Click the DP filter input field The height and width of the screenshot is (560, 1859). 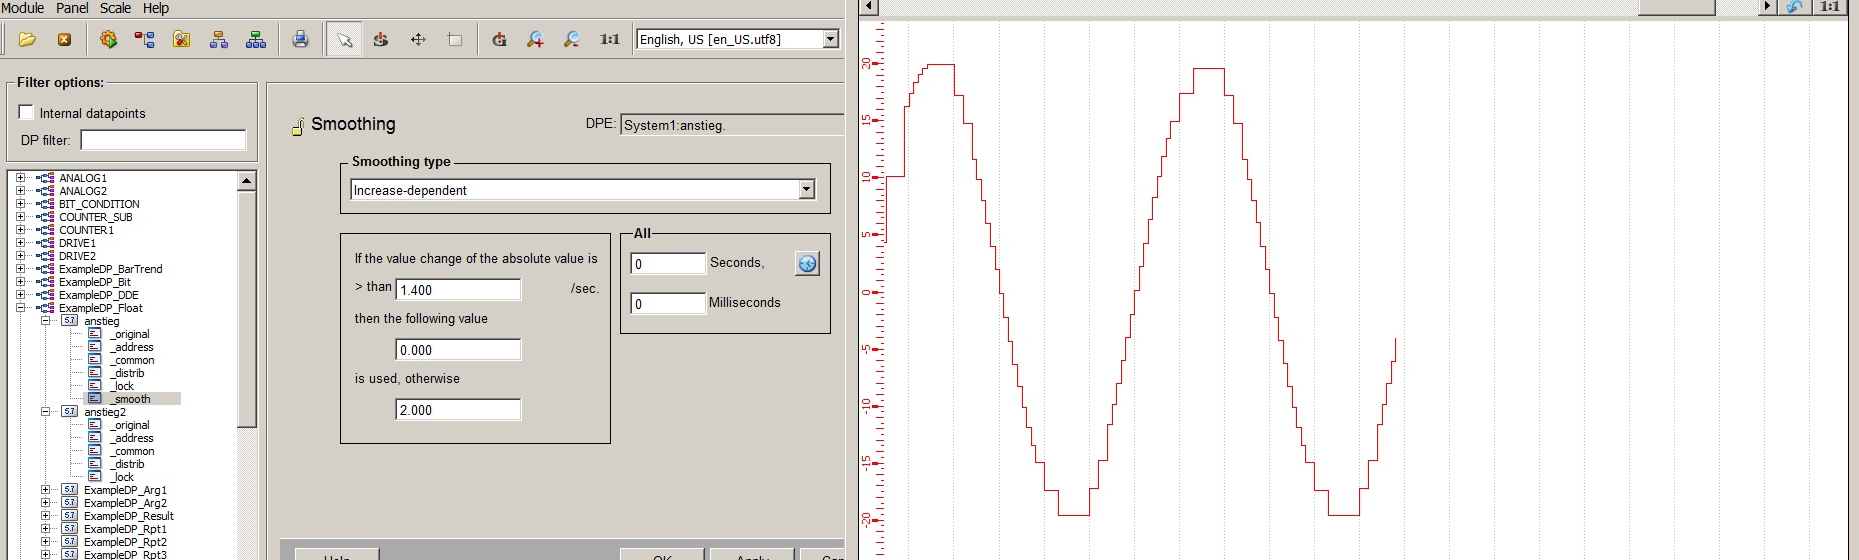click(x=163, y=140)
